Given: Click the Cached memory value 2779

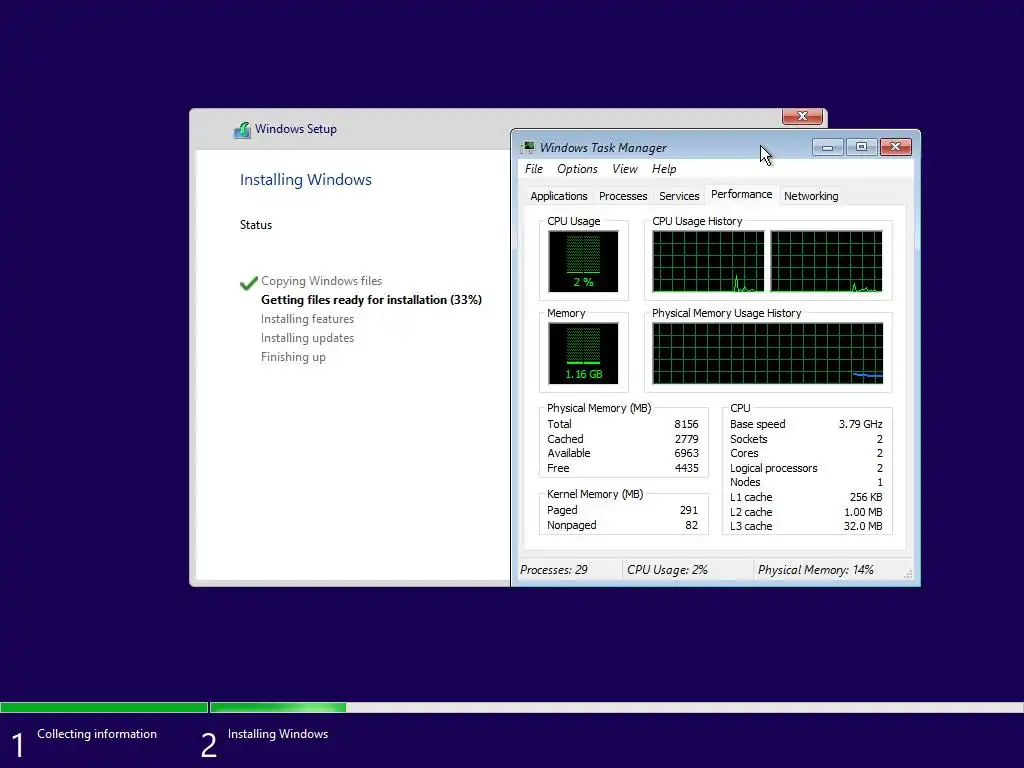Looking at the screenshot, I should click(686, 439).
